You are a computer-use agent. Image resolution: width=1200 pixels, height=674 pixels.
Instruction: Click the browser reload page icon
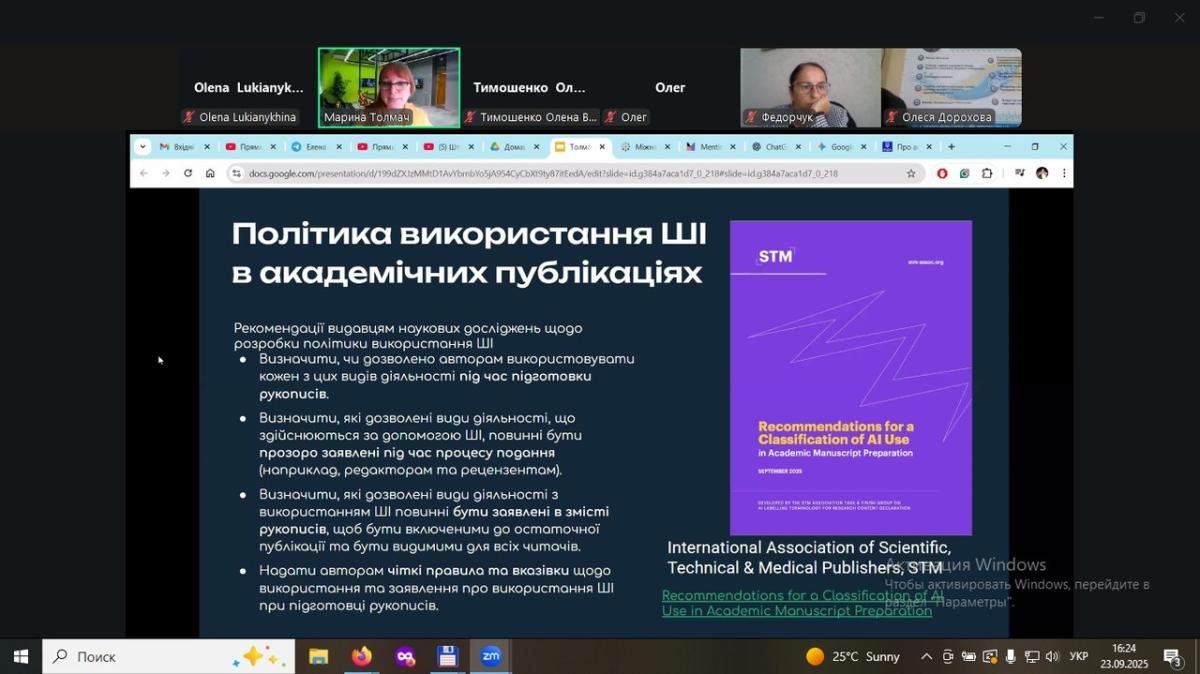(x=188, y=173)
